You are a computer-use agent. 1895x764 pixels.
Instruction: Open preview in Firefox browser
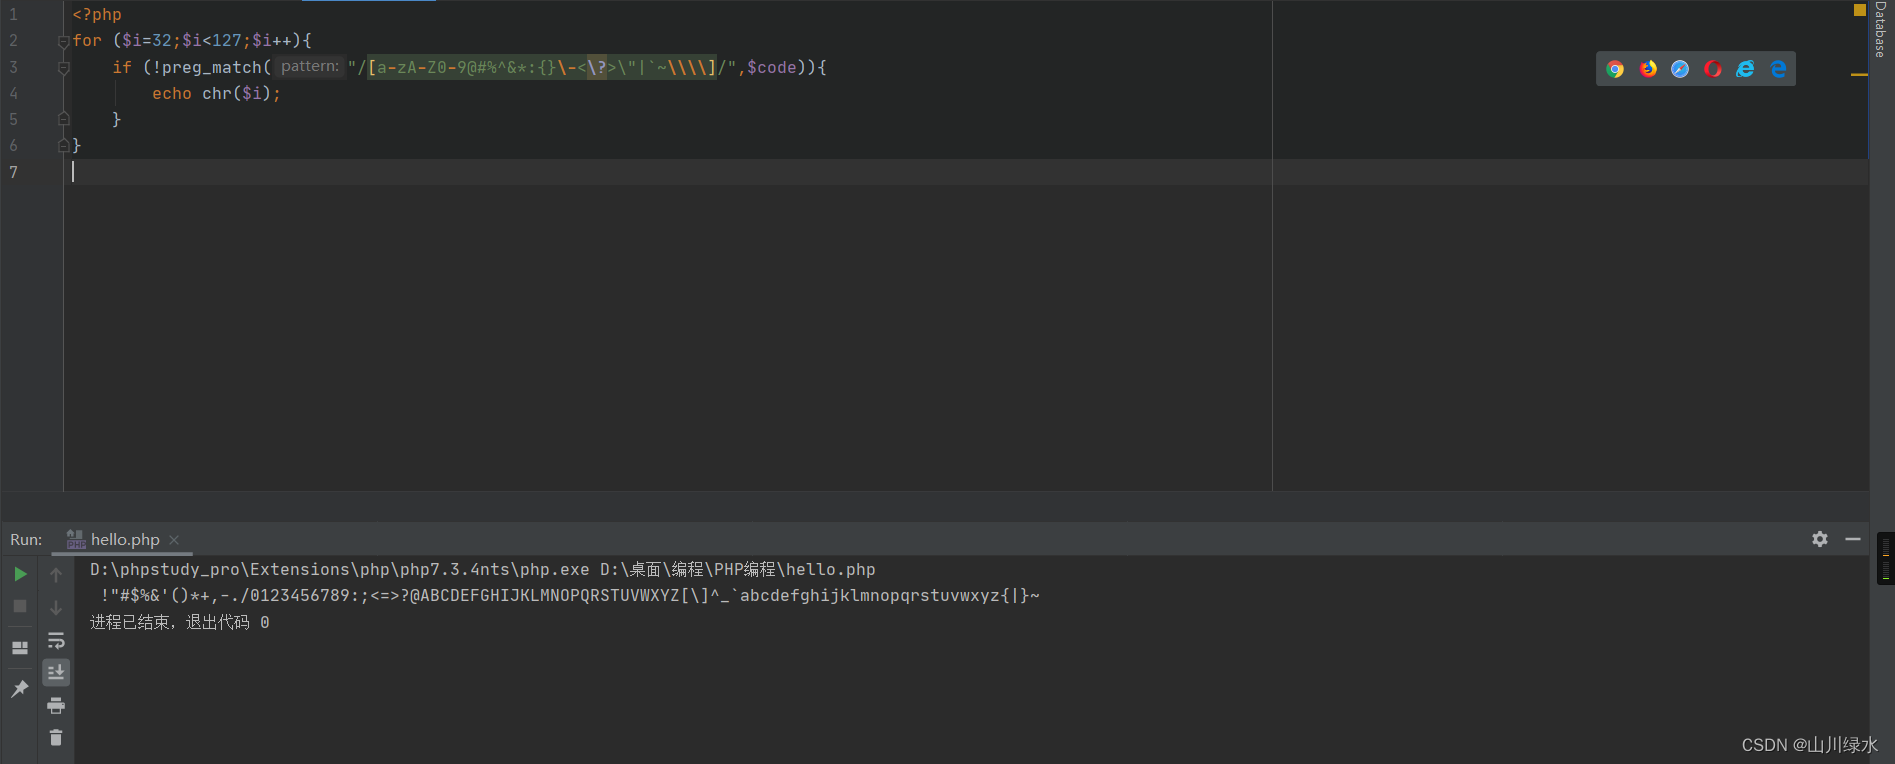pos(1648,69)
